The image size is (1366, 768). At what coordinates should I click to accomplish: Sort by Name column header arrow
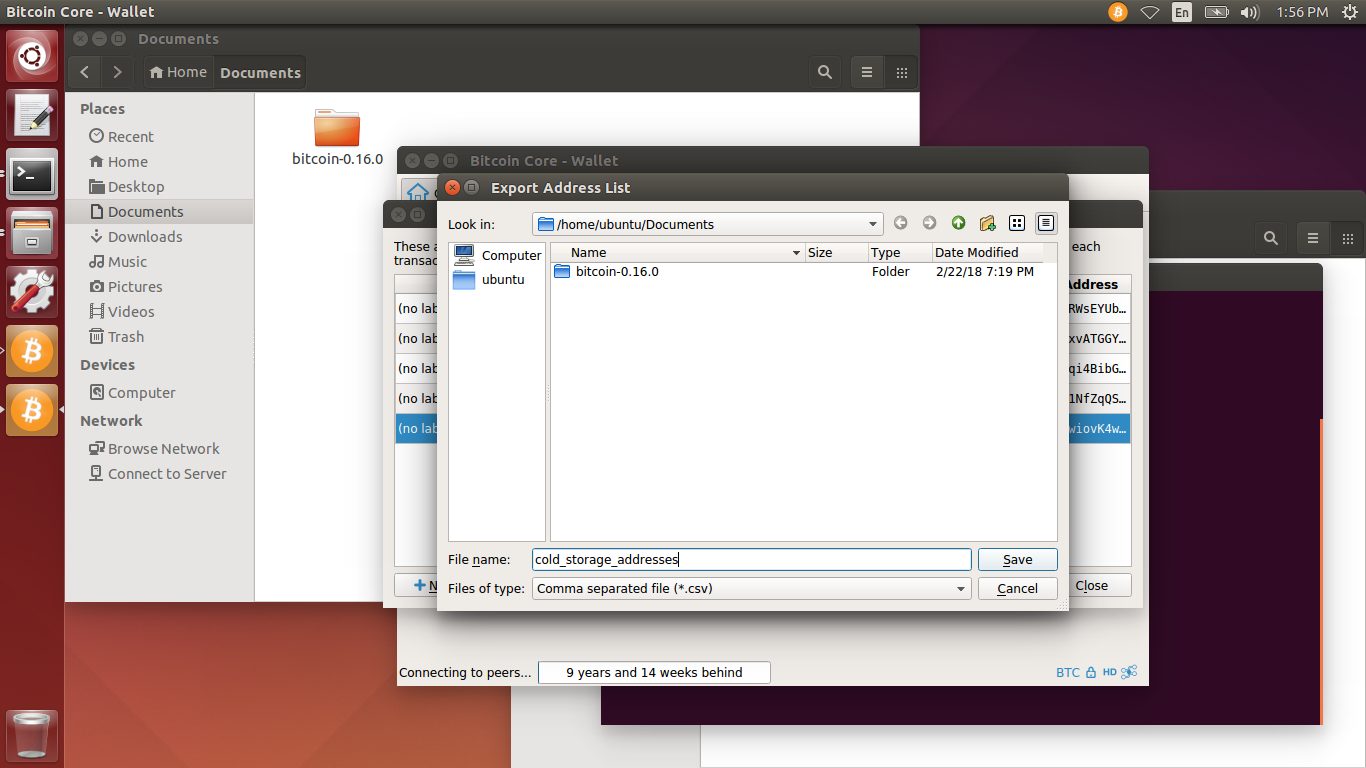click(x=796, y=253)
